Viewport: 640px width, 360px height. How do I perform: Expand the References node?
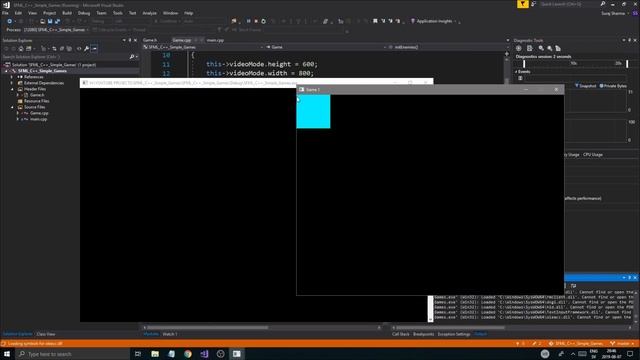click(x=12, y=77)
